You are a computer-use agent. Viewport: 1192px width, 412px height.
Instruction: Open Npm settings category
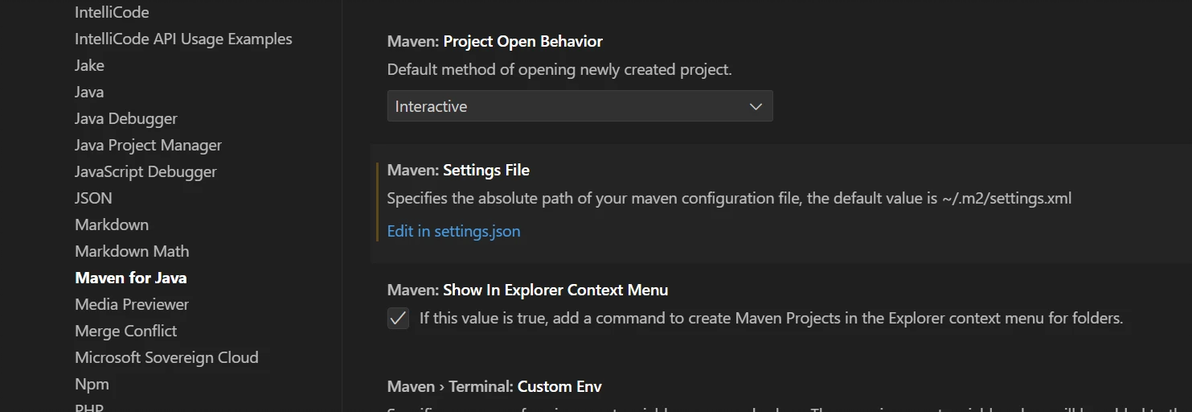coord(92,384)
